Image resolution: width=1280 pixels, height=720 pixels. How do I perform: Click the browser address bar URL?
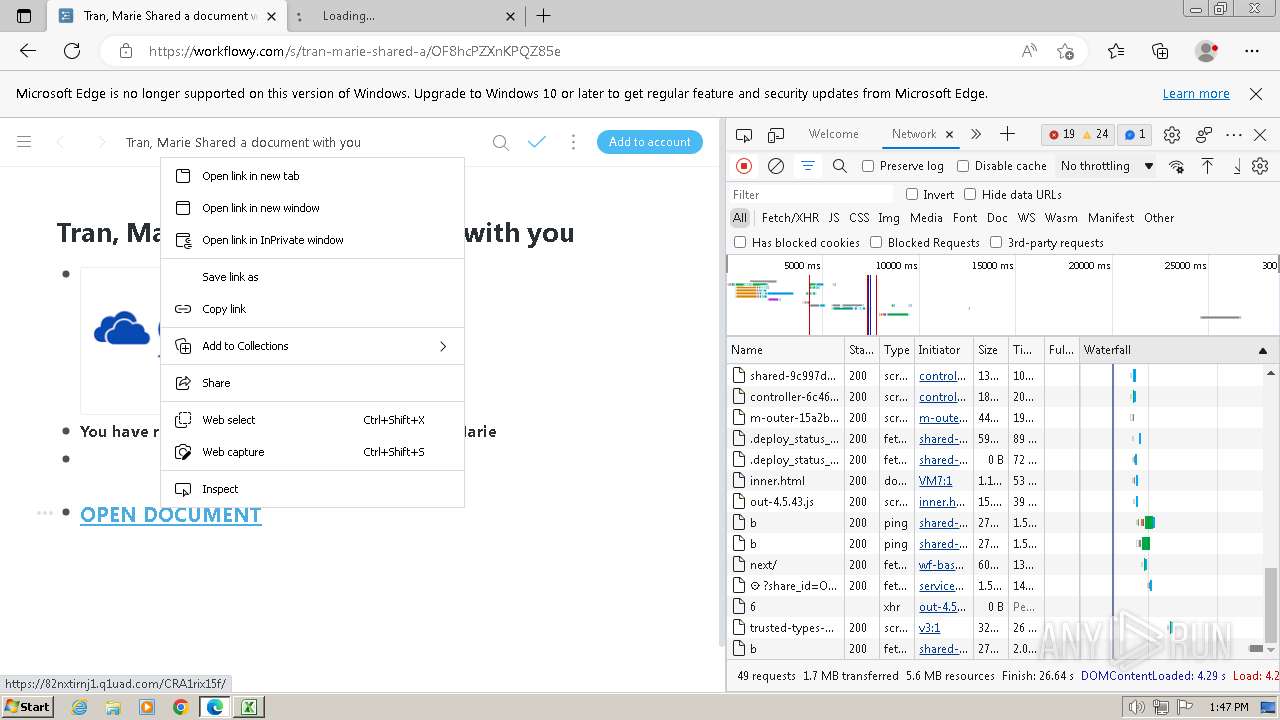[x=354, y=51]
